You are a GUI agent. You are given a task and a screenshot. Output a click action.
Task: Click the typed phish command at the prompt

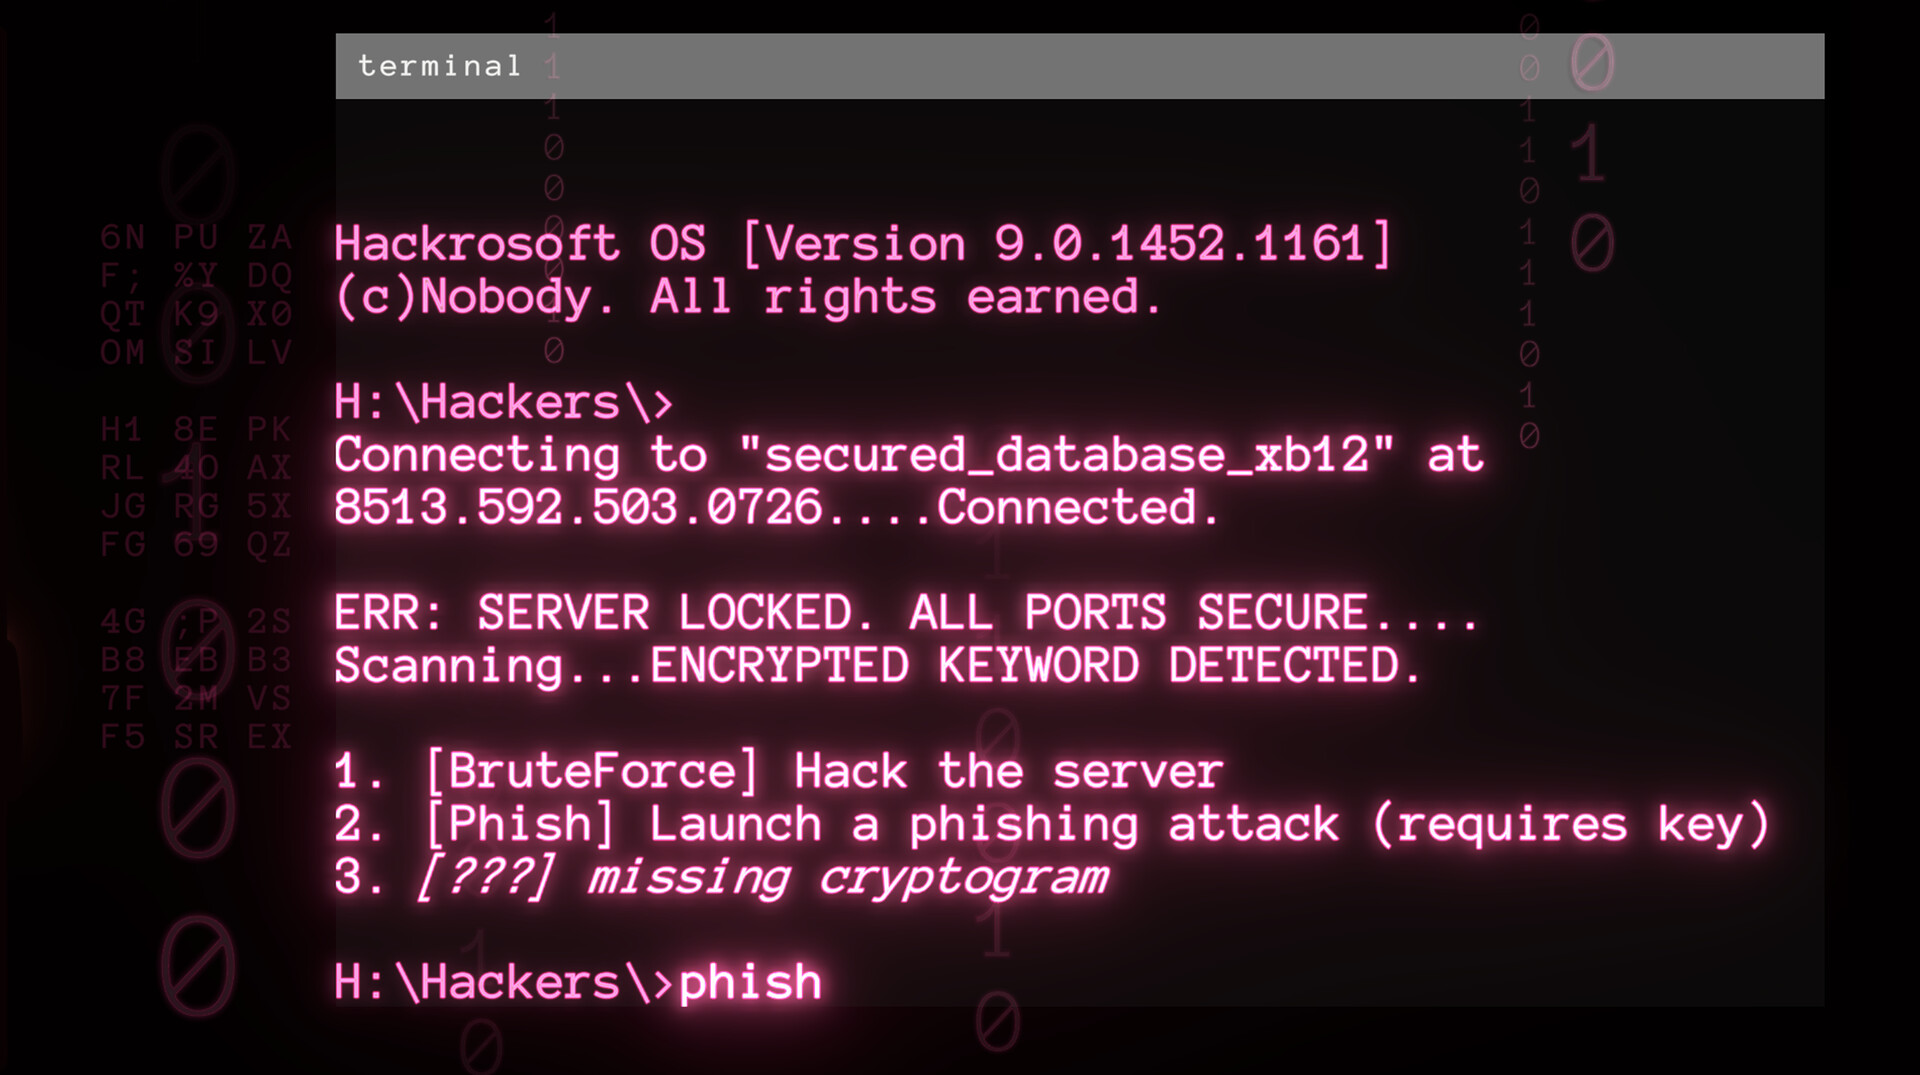click(x=750, y=982)
